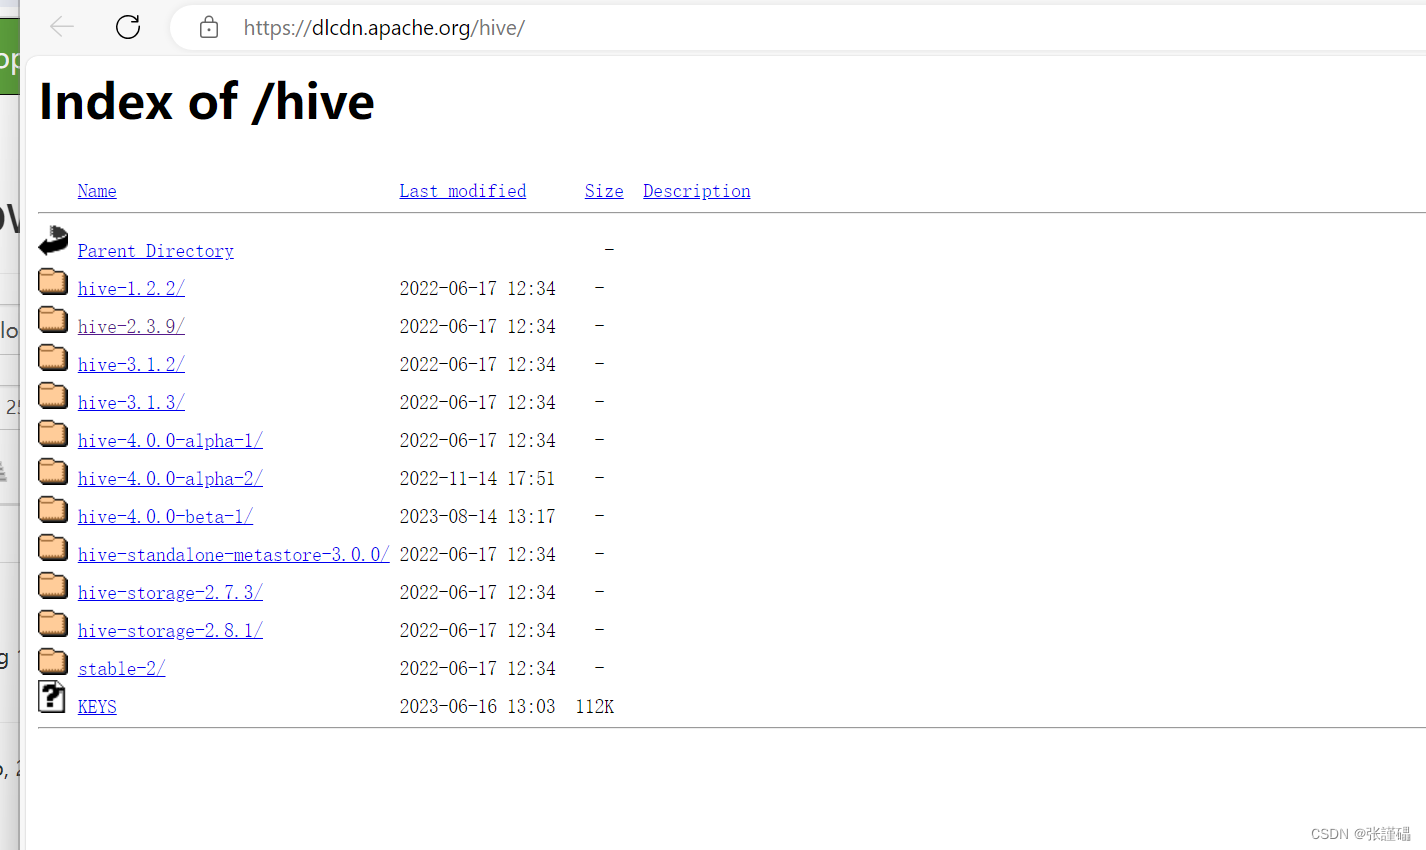Sort the listing by Last modified
This screenshot has width=1426, height=850.
point(462,191)
